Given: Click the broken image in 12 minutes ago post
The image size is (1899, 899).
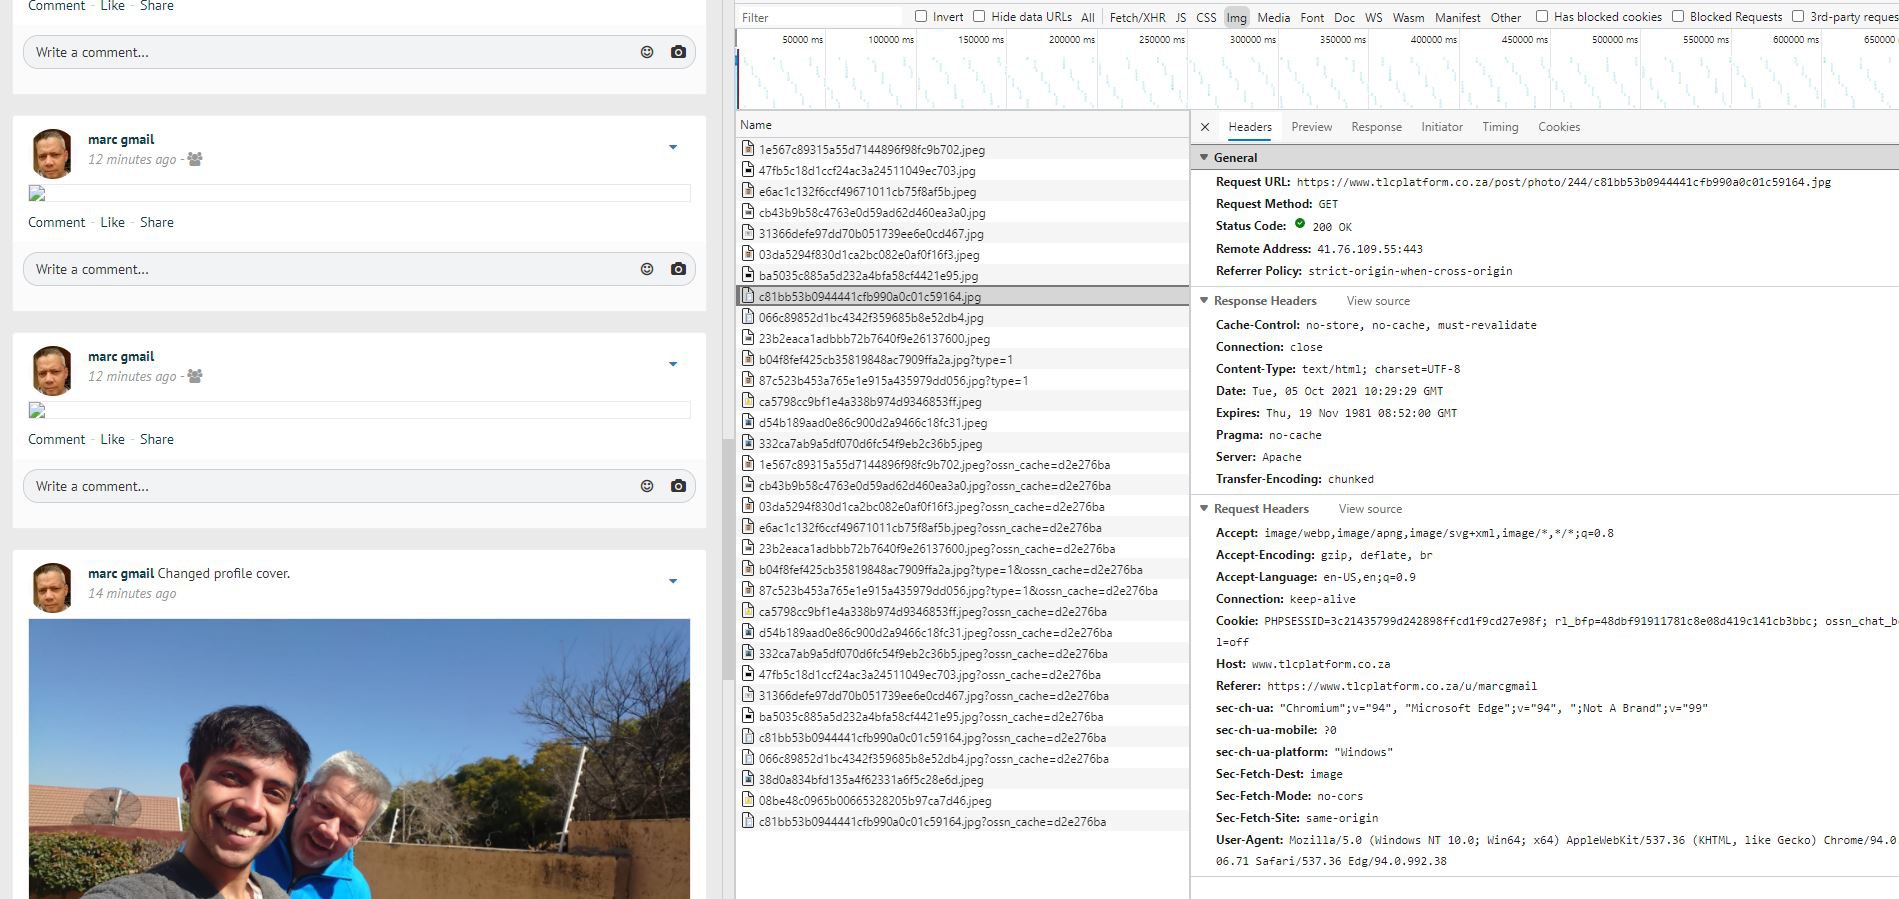Looking at the screenshot, I should (x=37, y=194).
